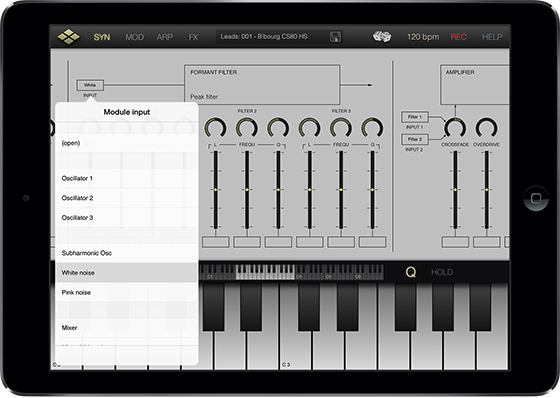The image size is (560, 398).
Task: Click the FILTER 2 FREQU knob
Action: [x=247, y=128]
